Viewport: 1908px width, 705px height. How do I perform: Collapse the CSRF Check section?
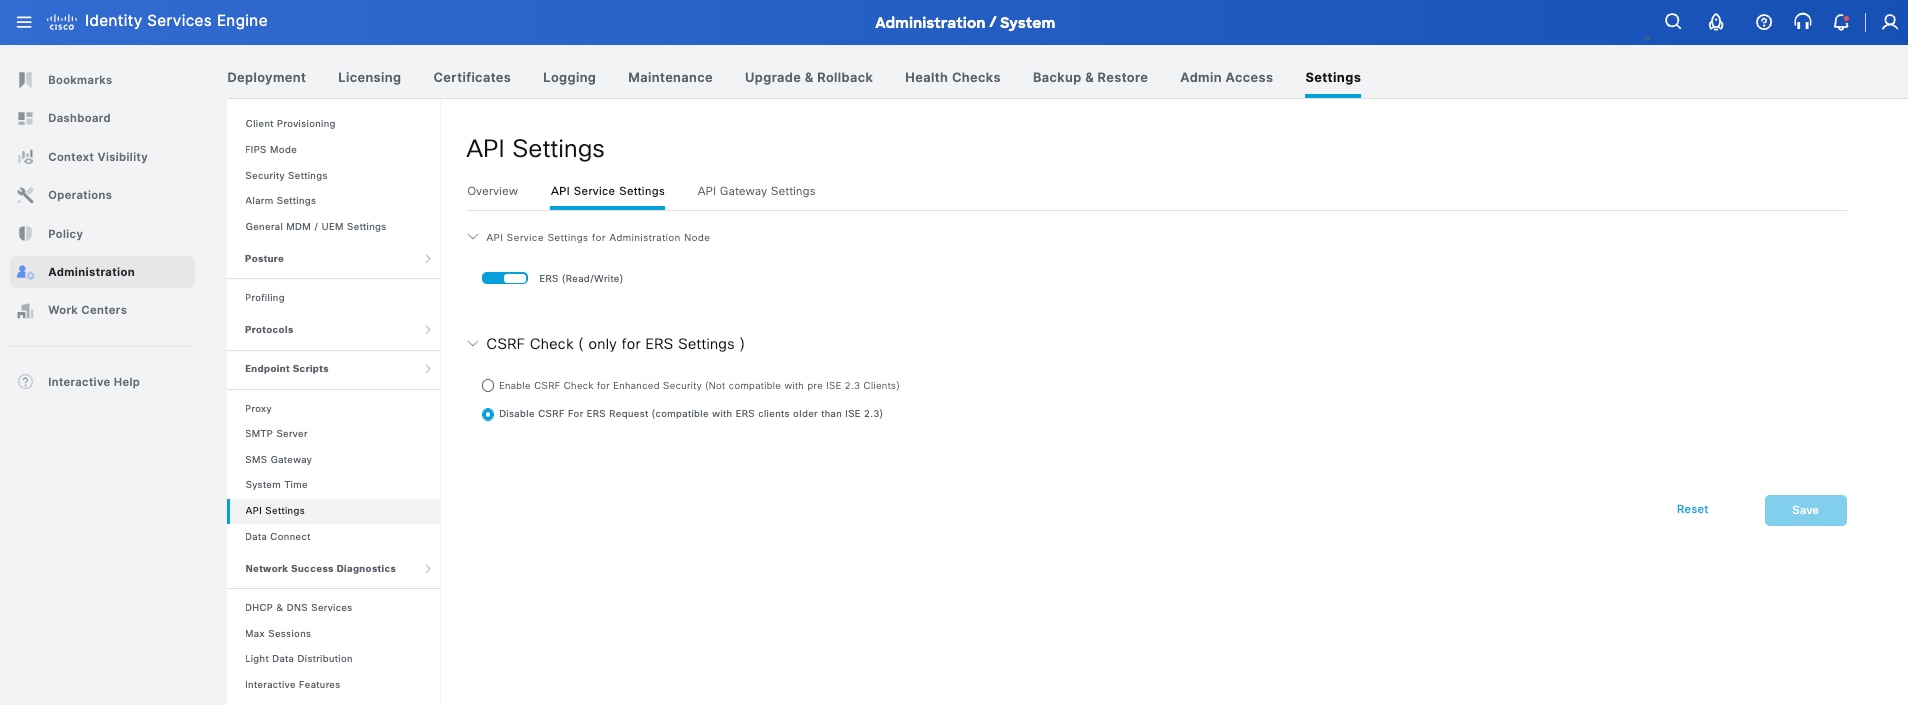tap(473, 344)
